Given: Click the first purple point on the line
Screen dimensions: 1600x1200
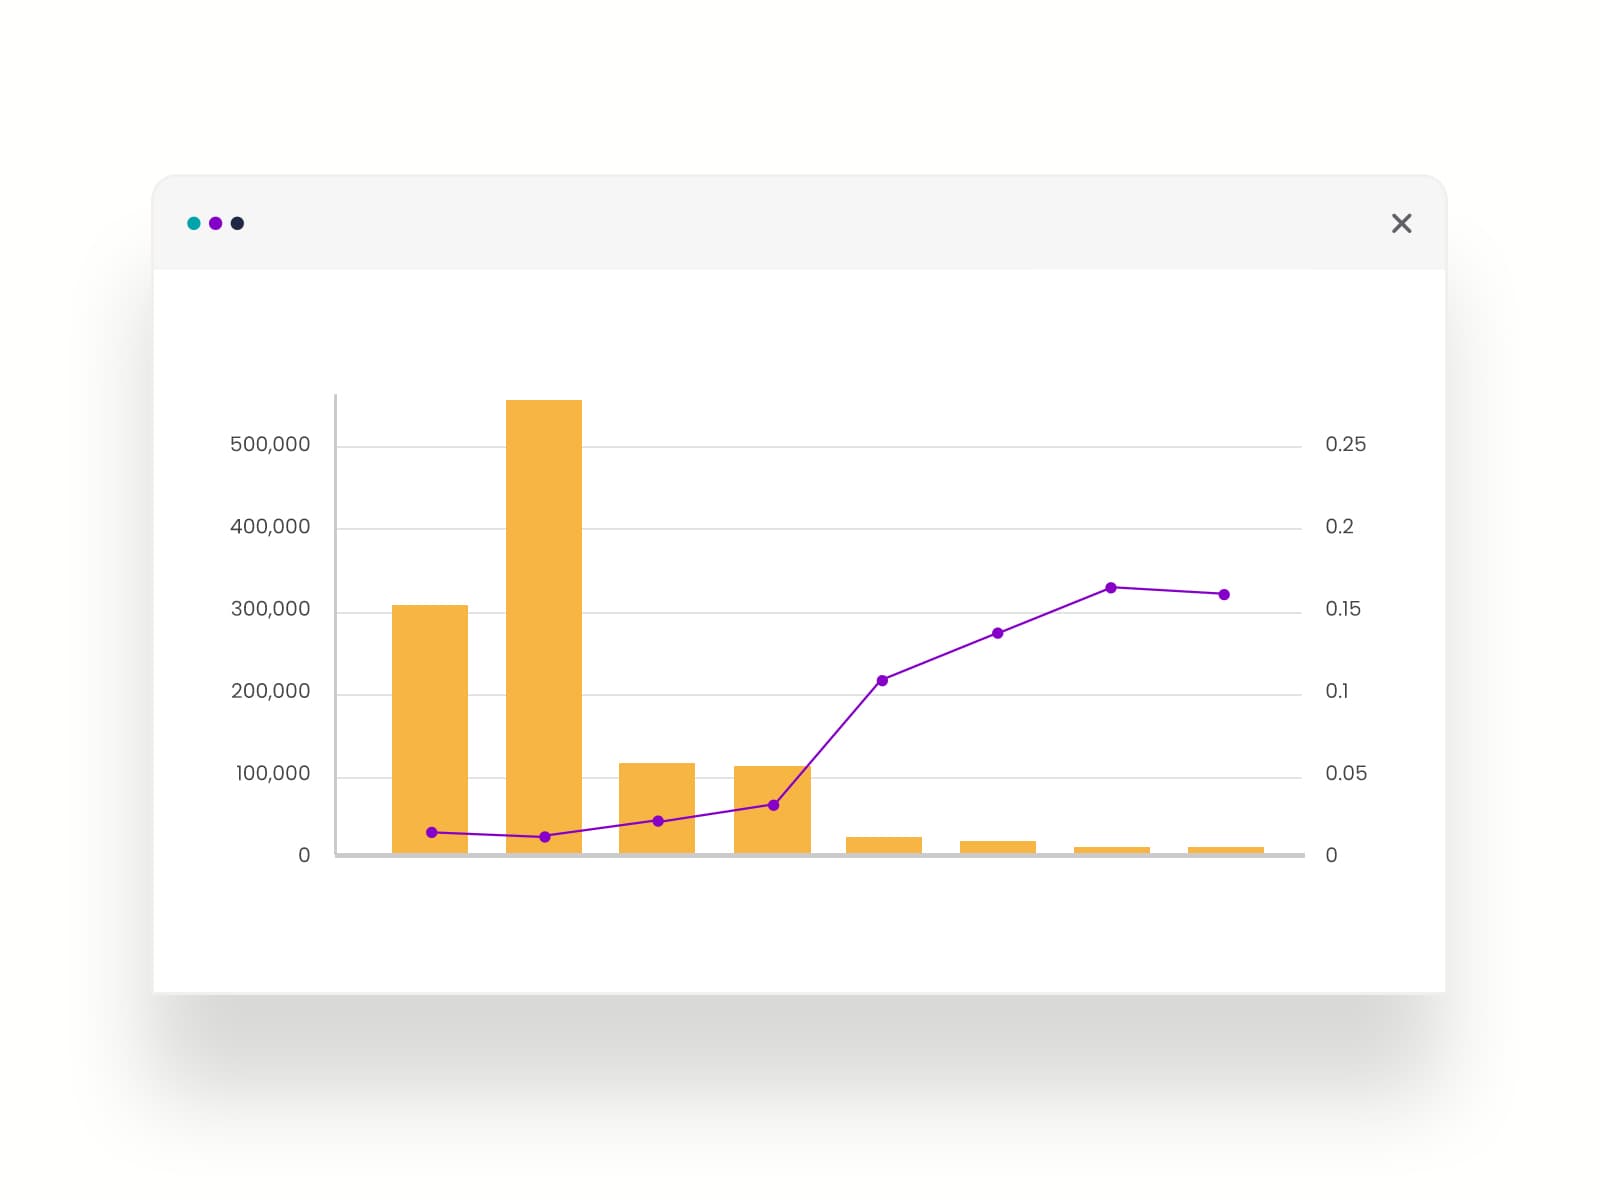Looking at the screenshot, I should tap(432, 832).
